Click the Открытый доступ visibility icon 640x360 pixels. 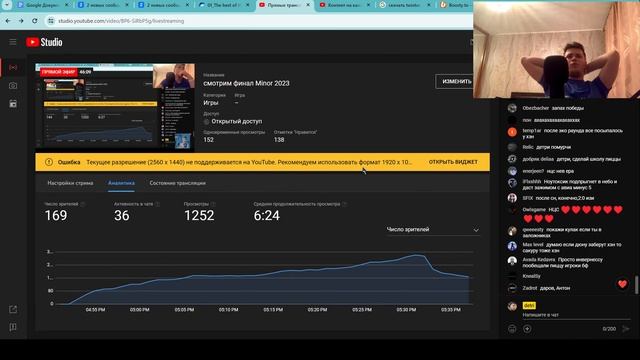(207, 122)
